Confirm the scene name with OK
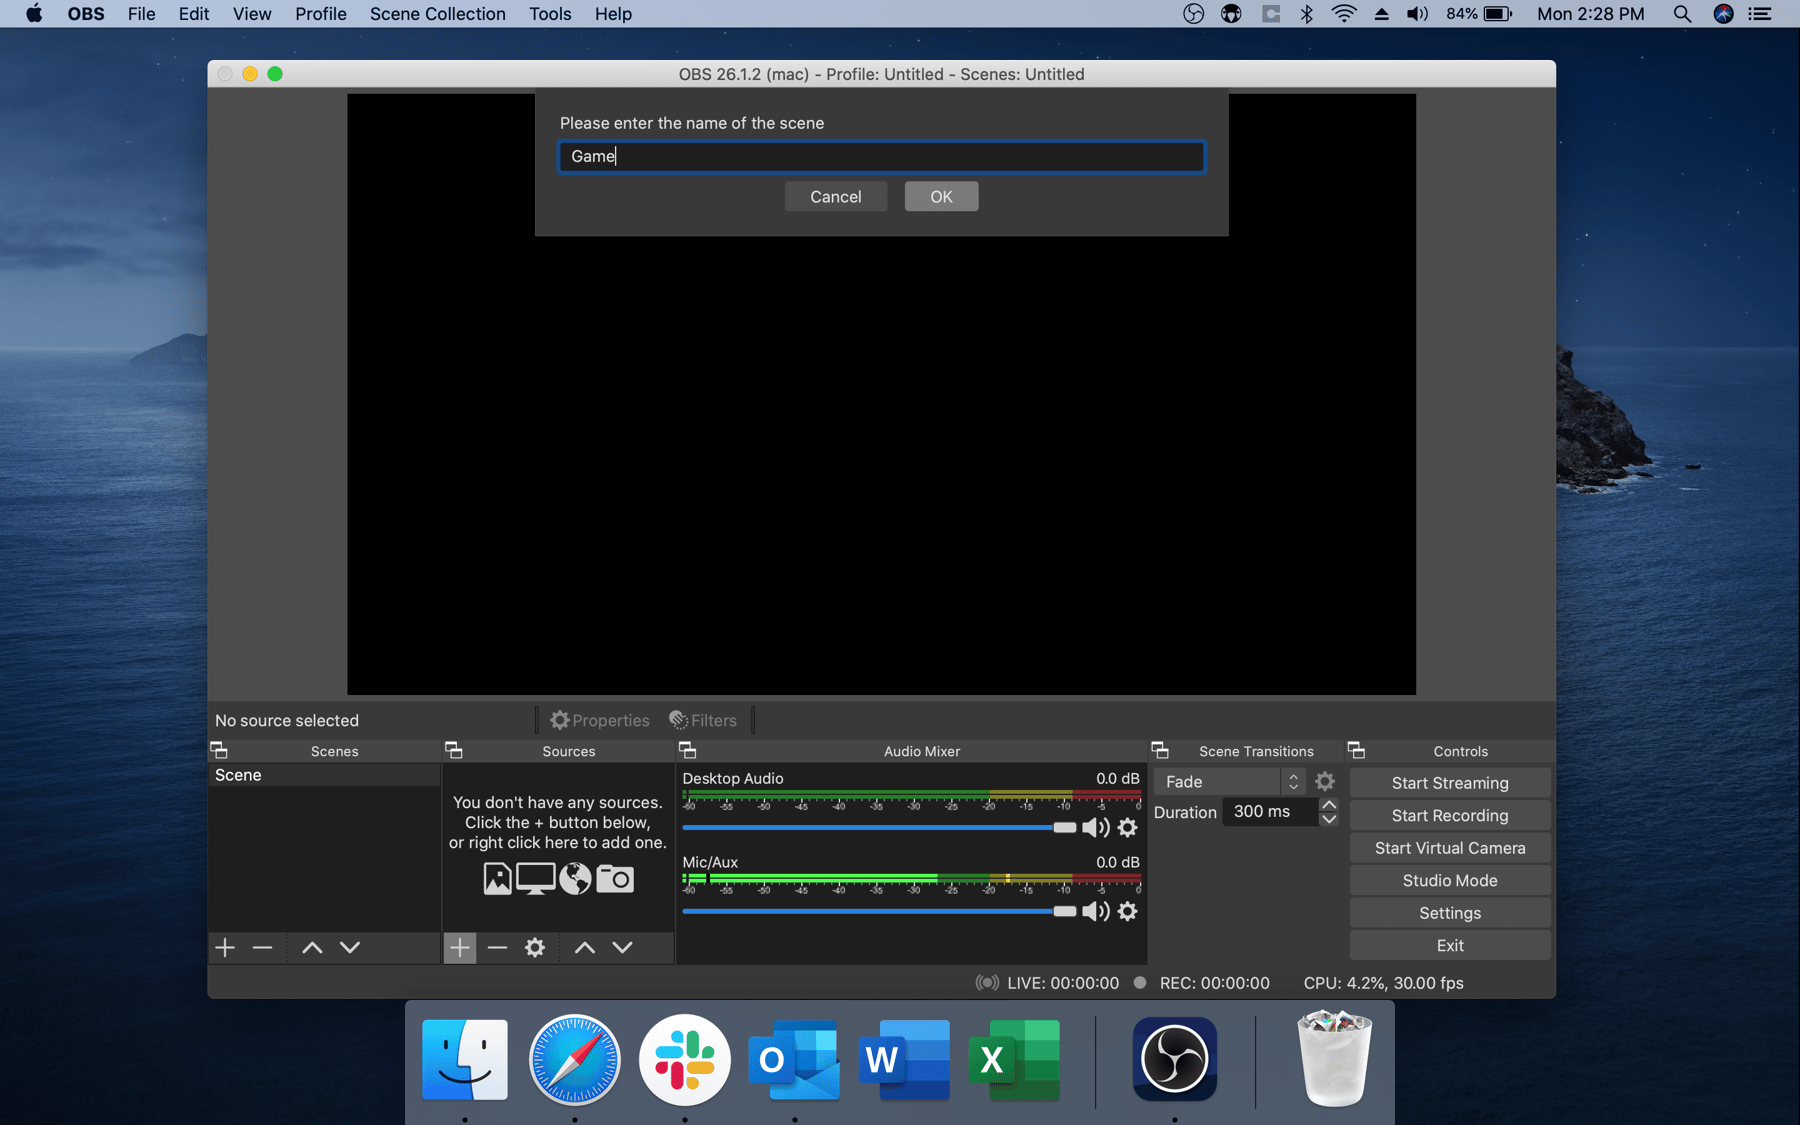This screenshot has height=1125, width=1800. click(x=941, y=197)
